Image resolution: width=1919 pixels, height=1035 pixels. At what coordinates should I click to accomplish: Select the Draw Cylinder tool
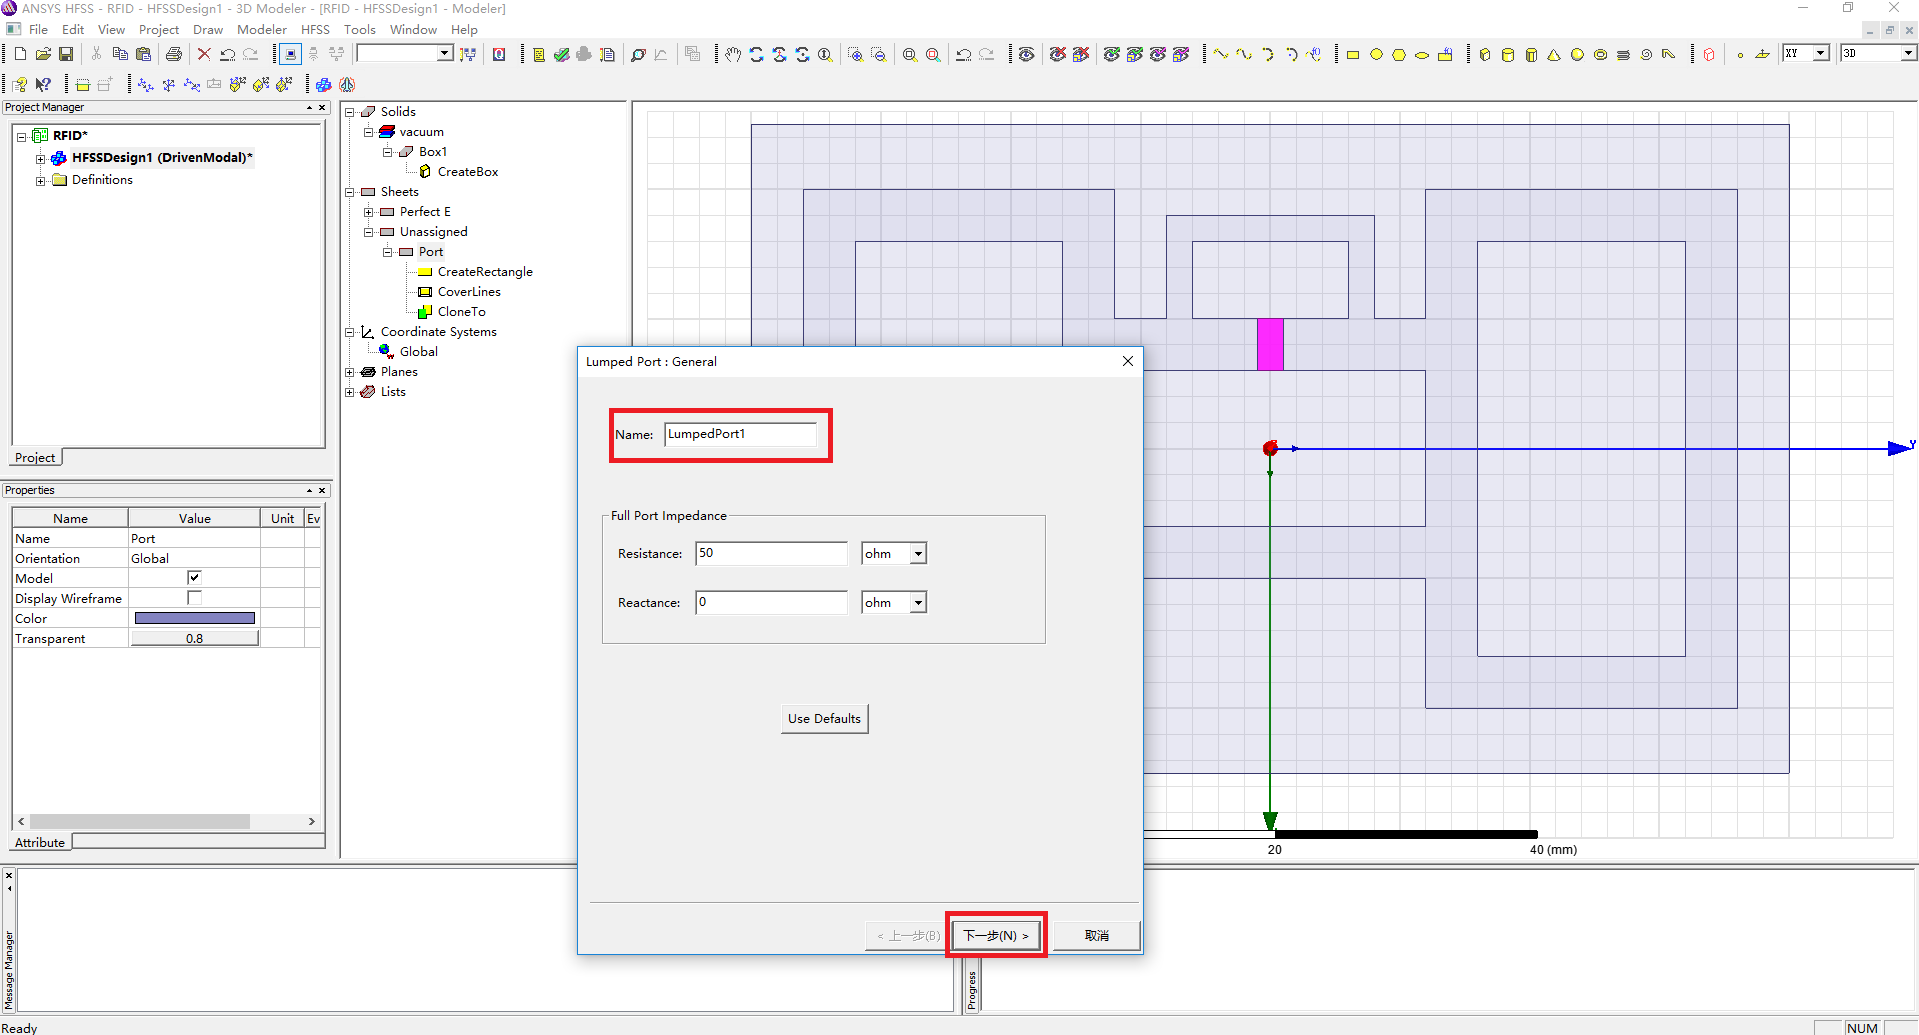[x=1508, y=54]
